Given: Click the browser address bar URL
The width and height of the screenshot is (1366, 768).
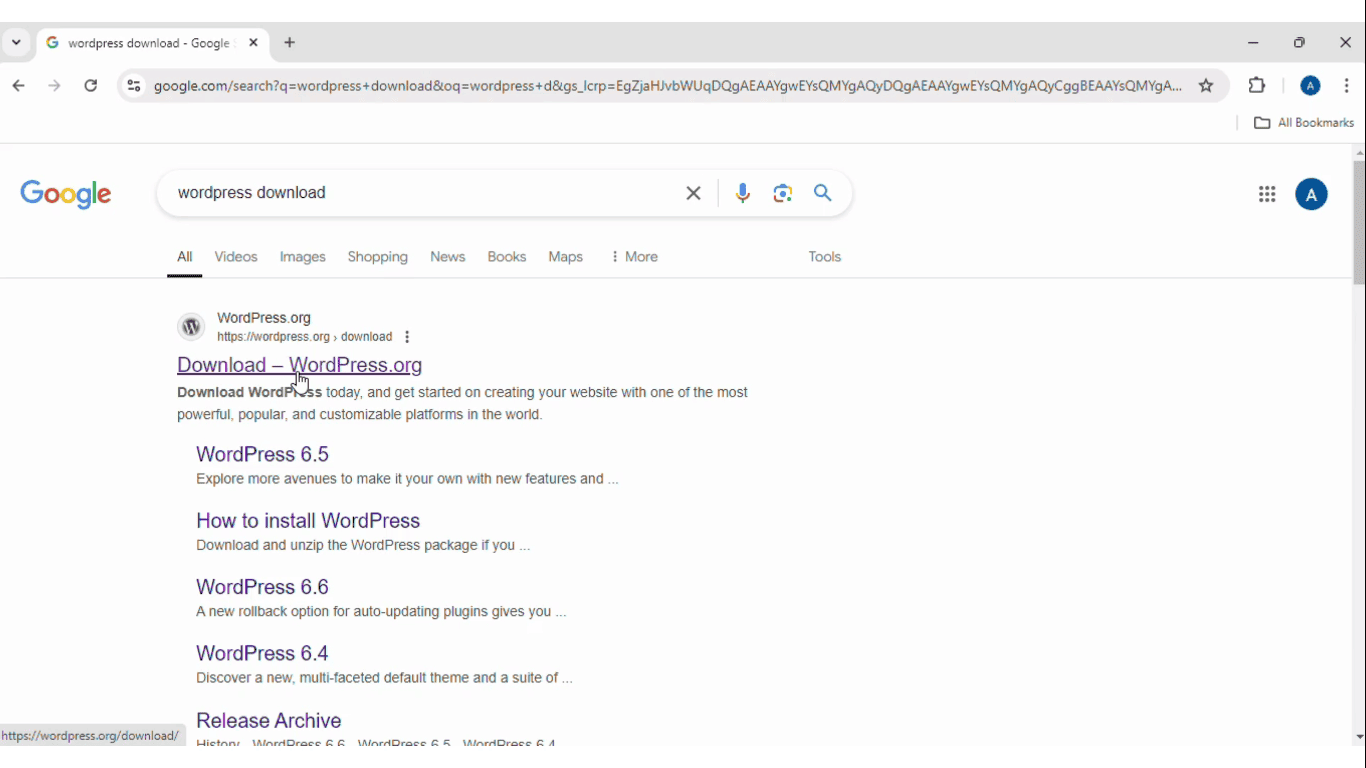Looking at the screenshot, I should pos(668,86).
